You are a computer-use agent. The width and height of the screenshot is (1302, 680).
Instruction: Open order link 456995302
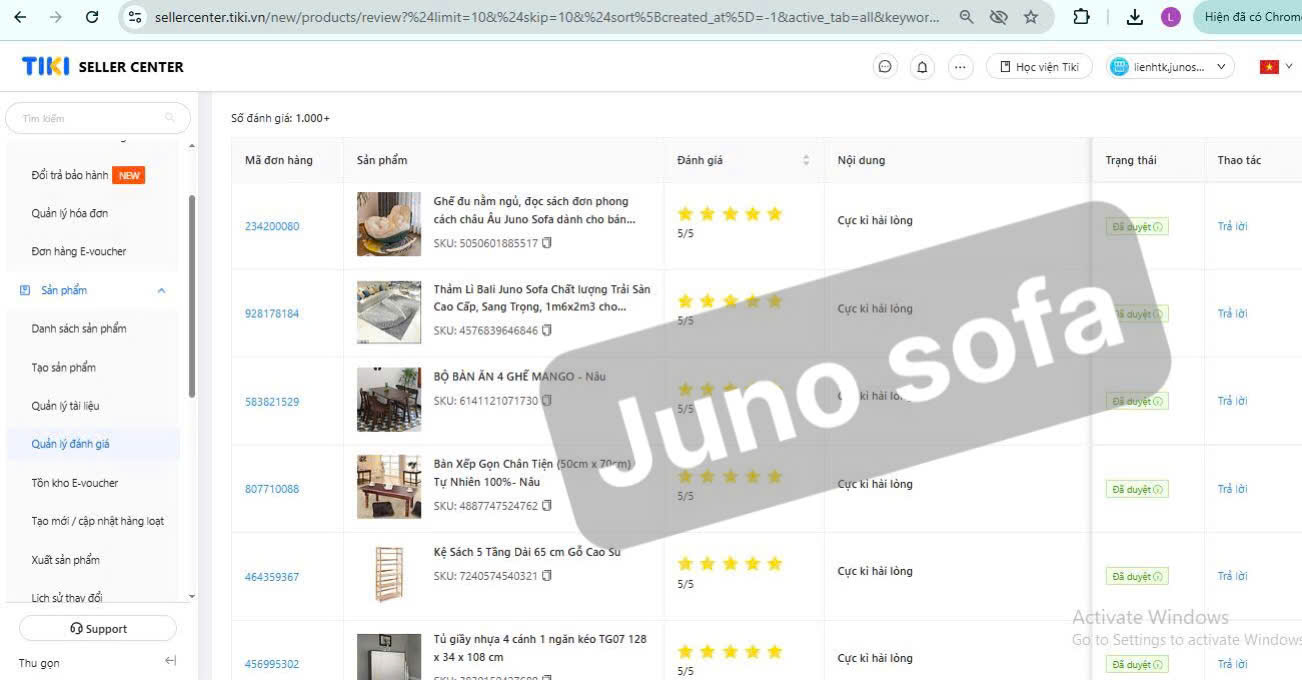[x=272, y=664]
